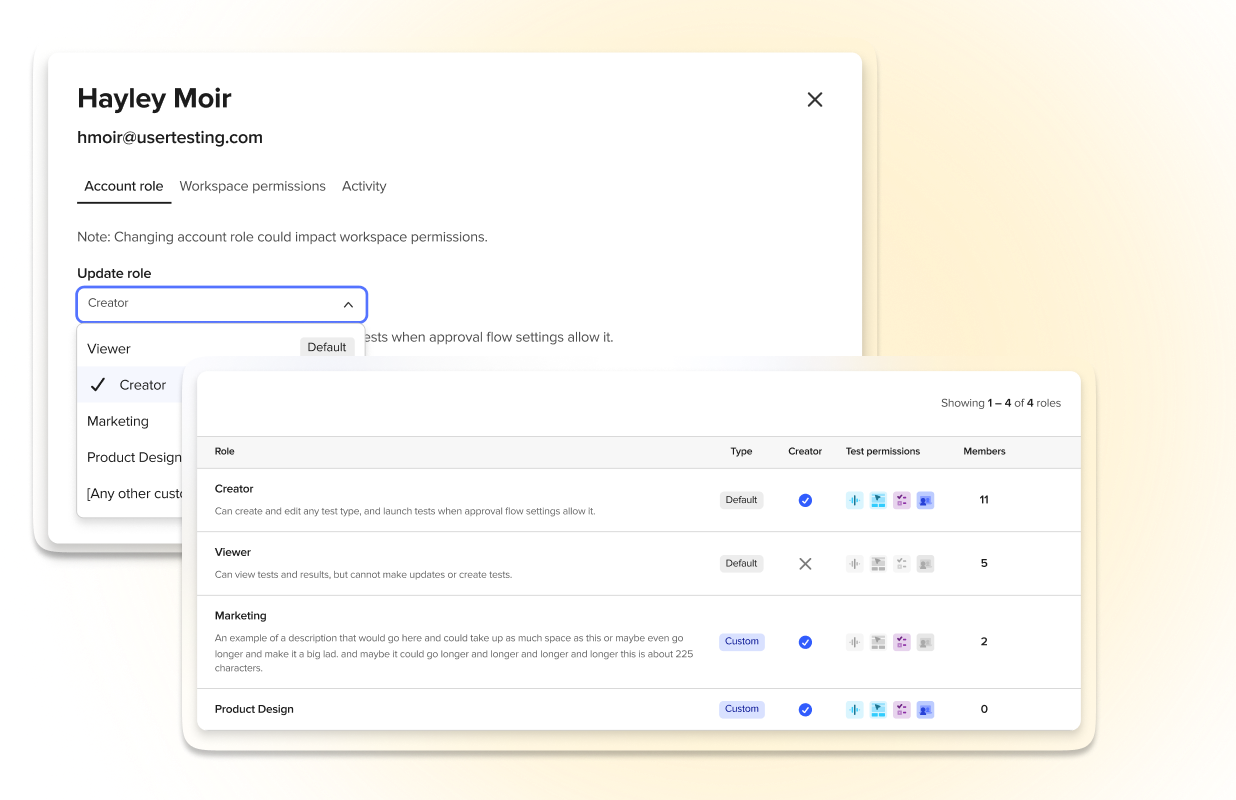Click the live conversation icon for Product Design
This screenshot has width=1236, height=800.
(925, 709)
